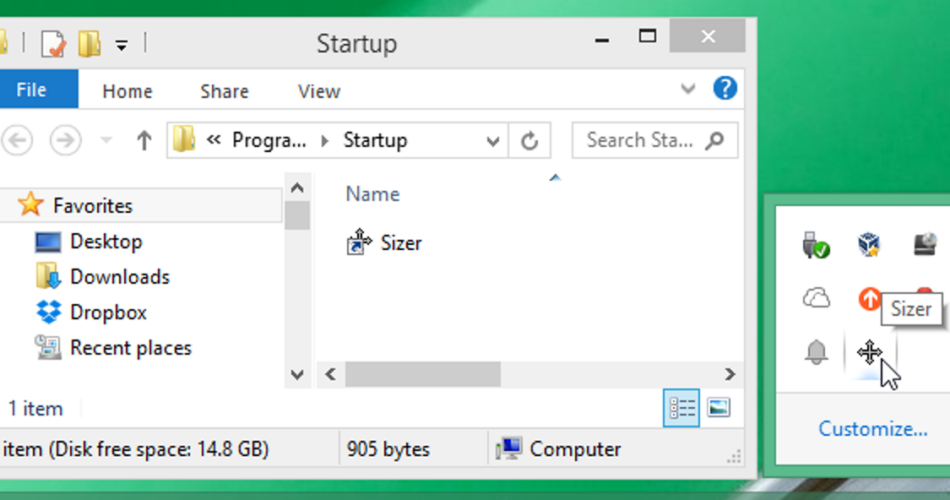Open the Customize Quick Access Toolbar dropdown

click(x=122, y=44)
